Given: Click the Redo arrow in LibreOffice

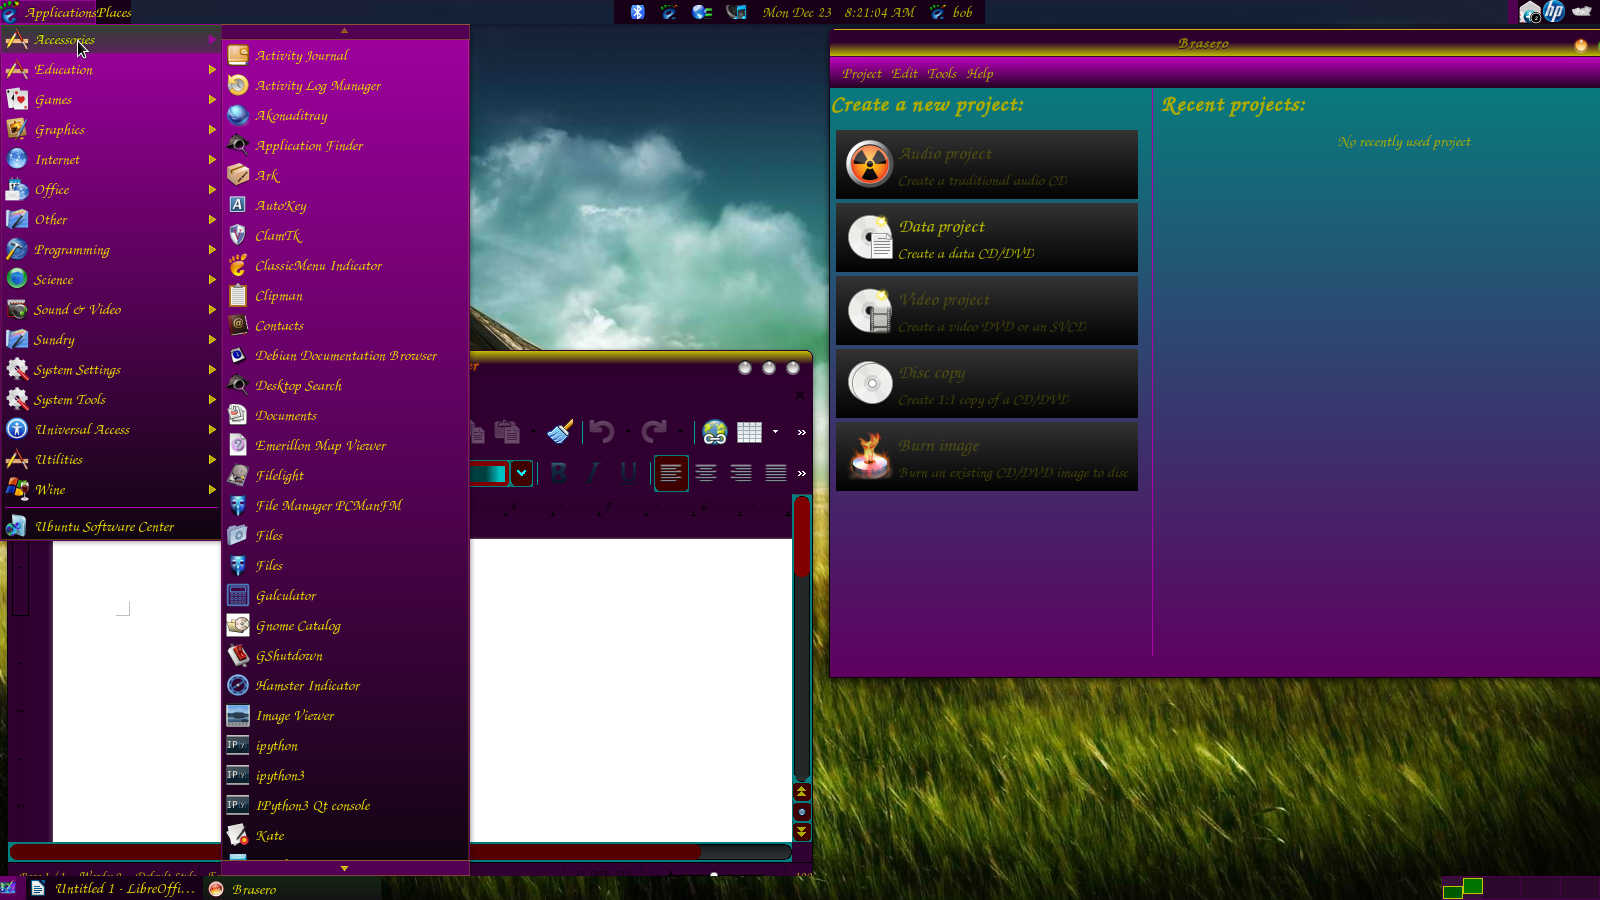Looking at the screenshot, I should point(654,432).
